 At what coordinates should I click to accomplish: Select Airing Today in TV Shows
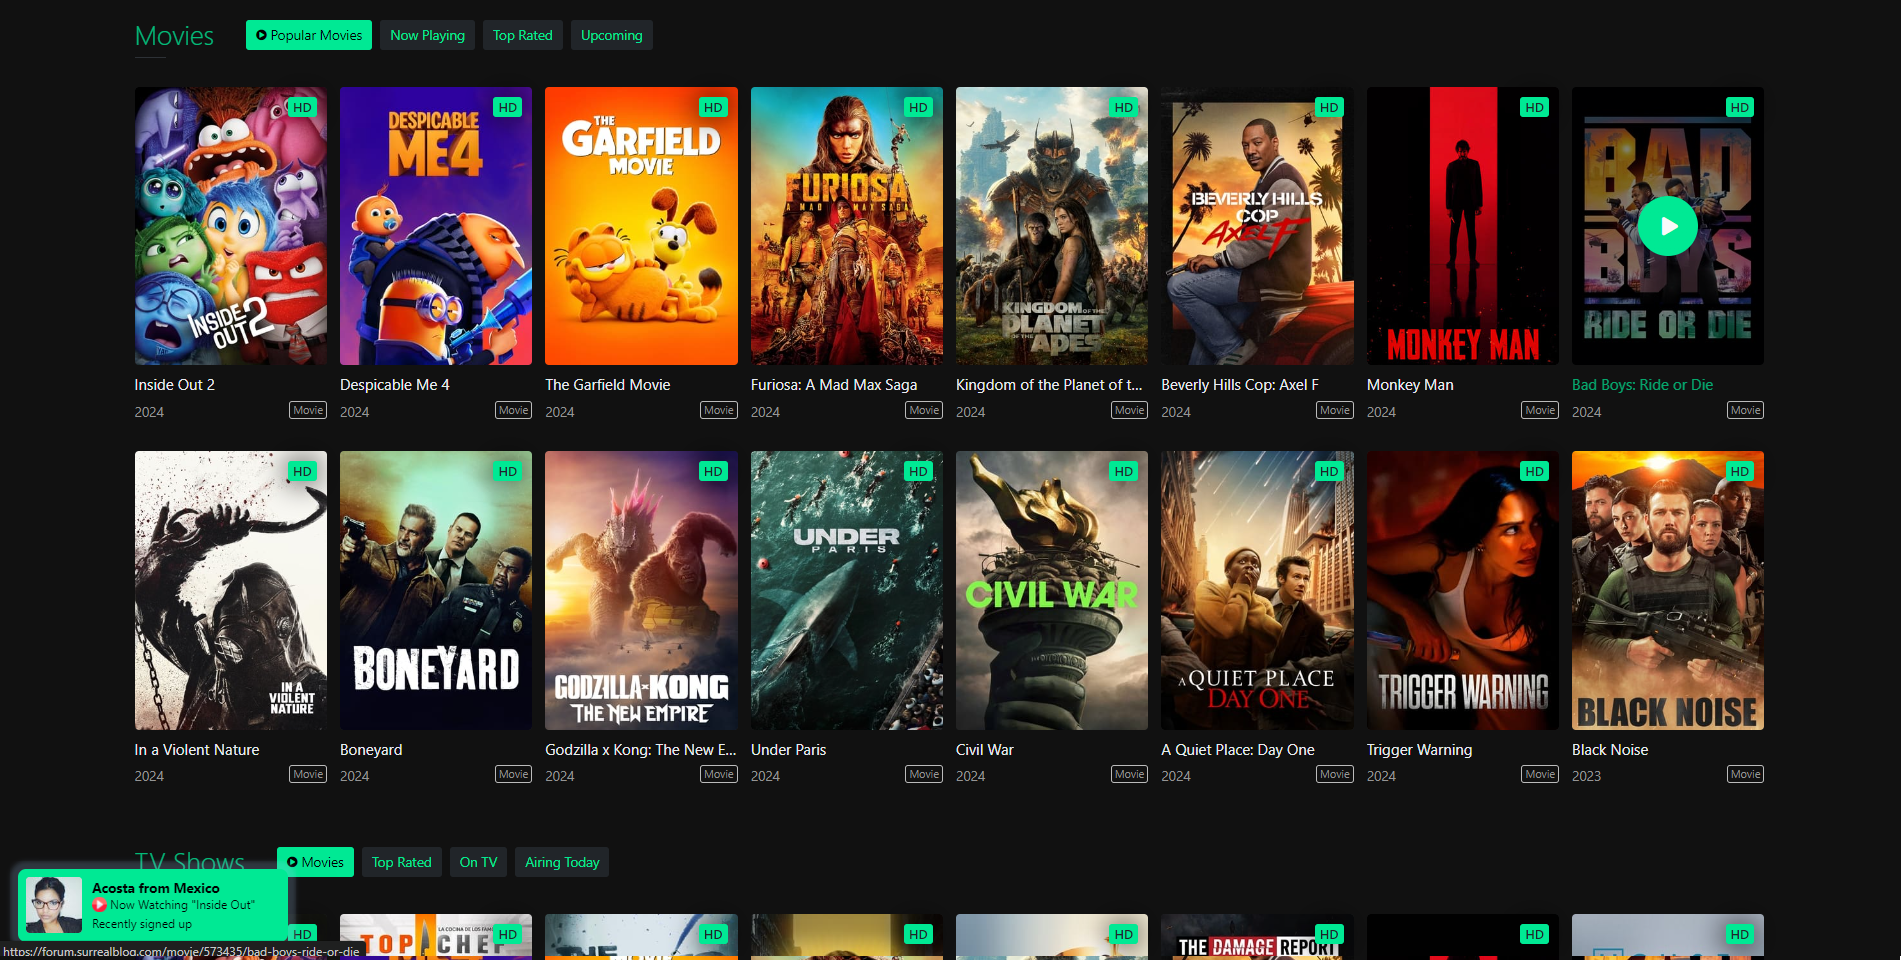coord(562,862)
